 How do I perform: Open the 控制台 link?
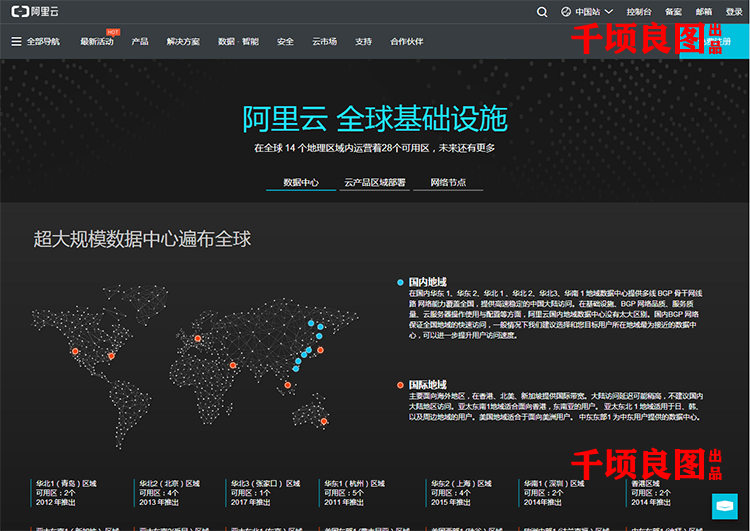(639, 11)
